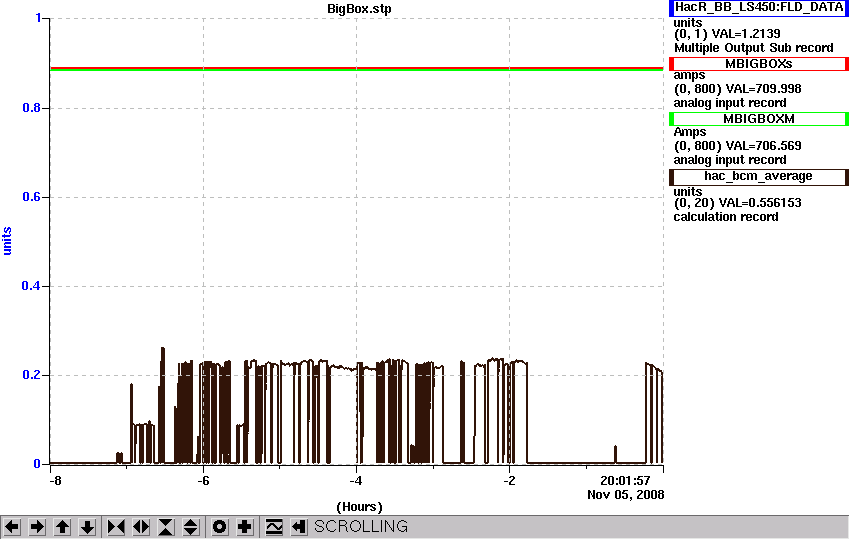
Task: Pan the graph down with the down arrow
Action: click(x=87, y=527)
